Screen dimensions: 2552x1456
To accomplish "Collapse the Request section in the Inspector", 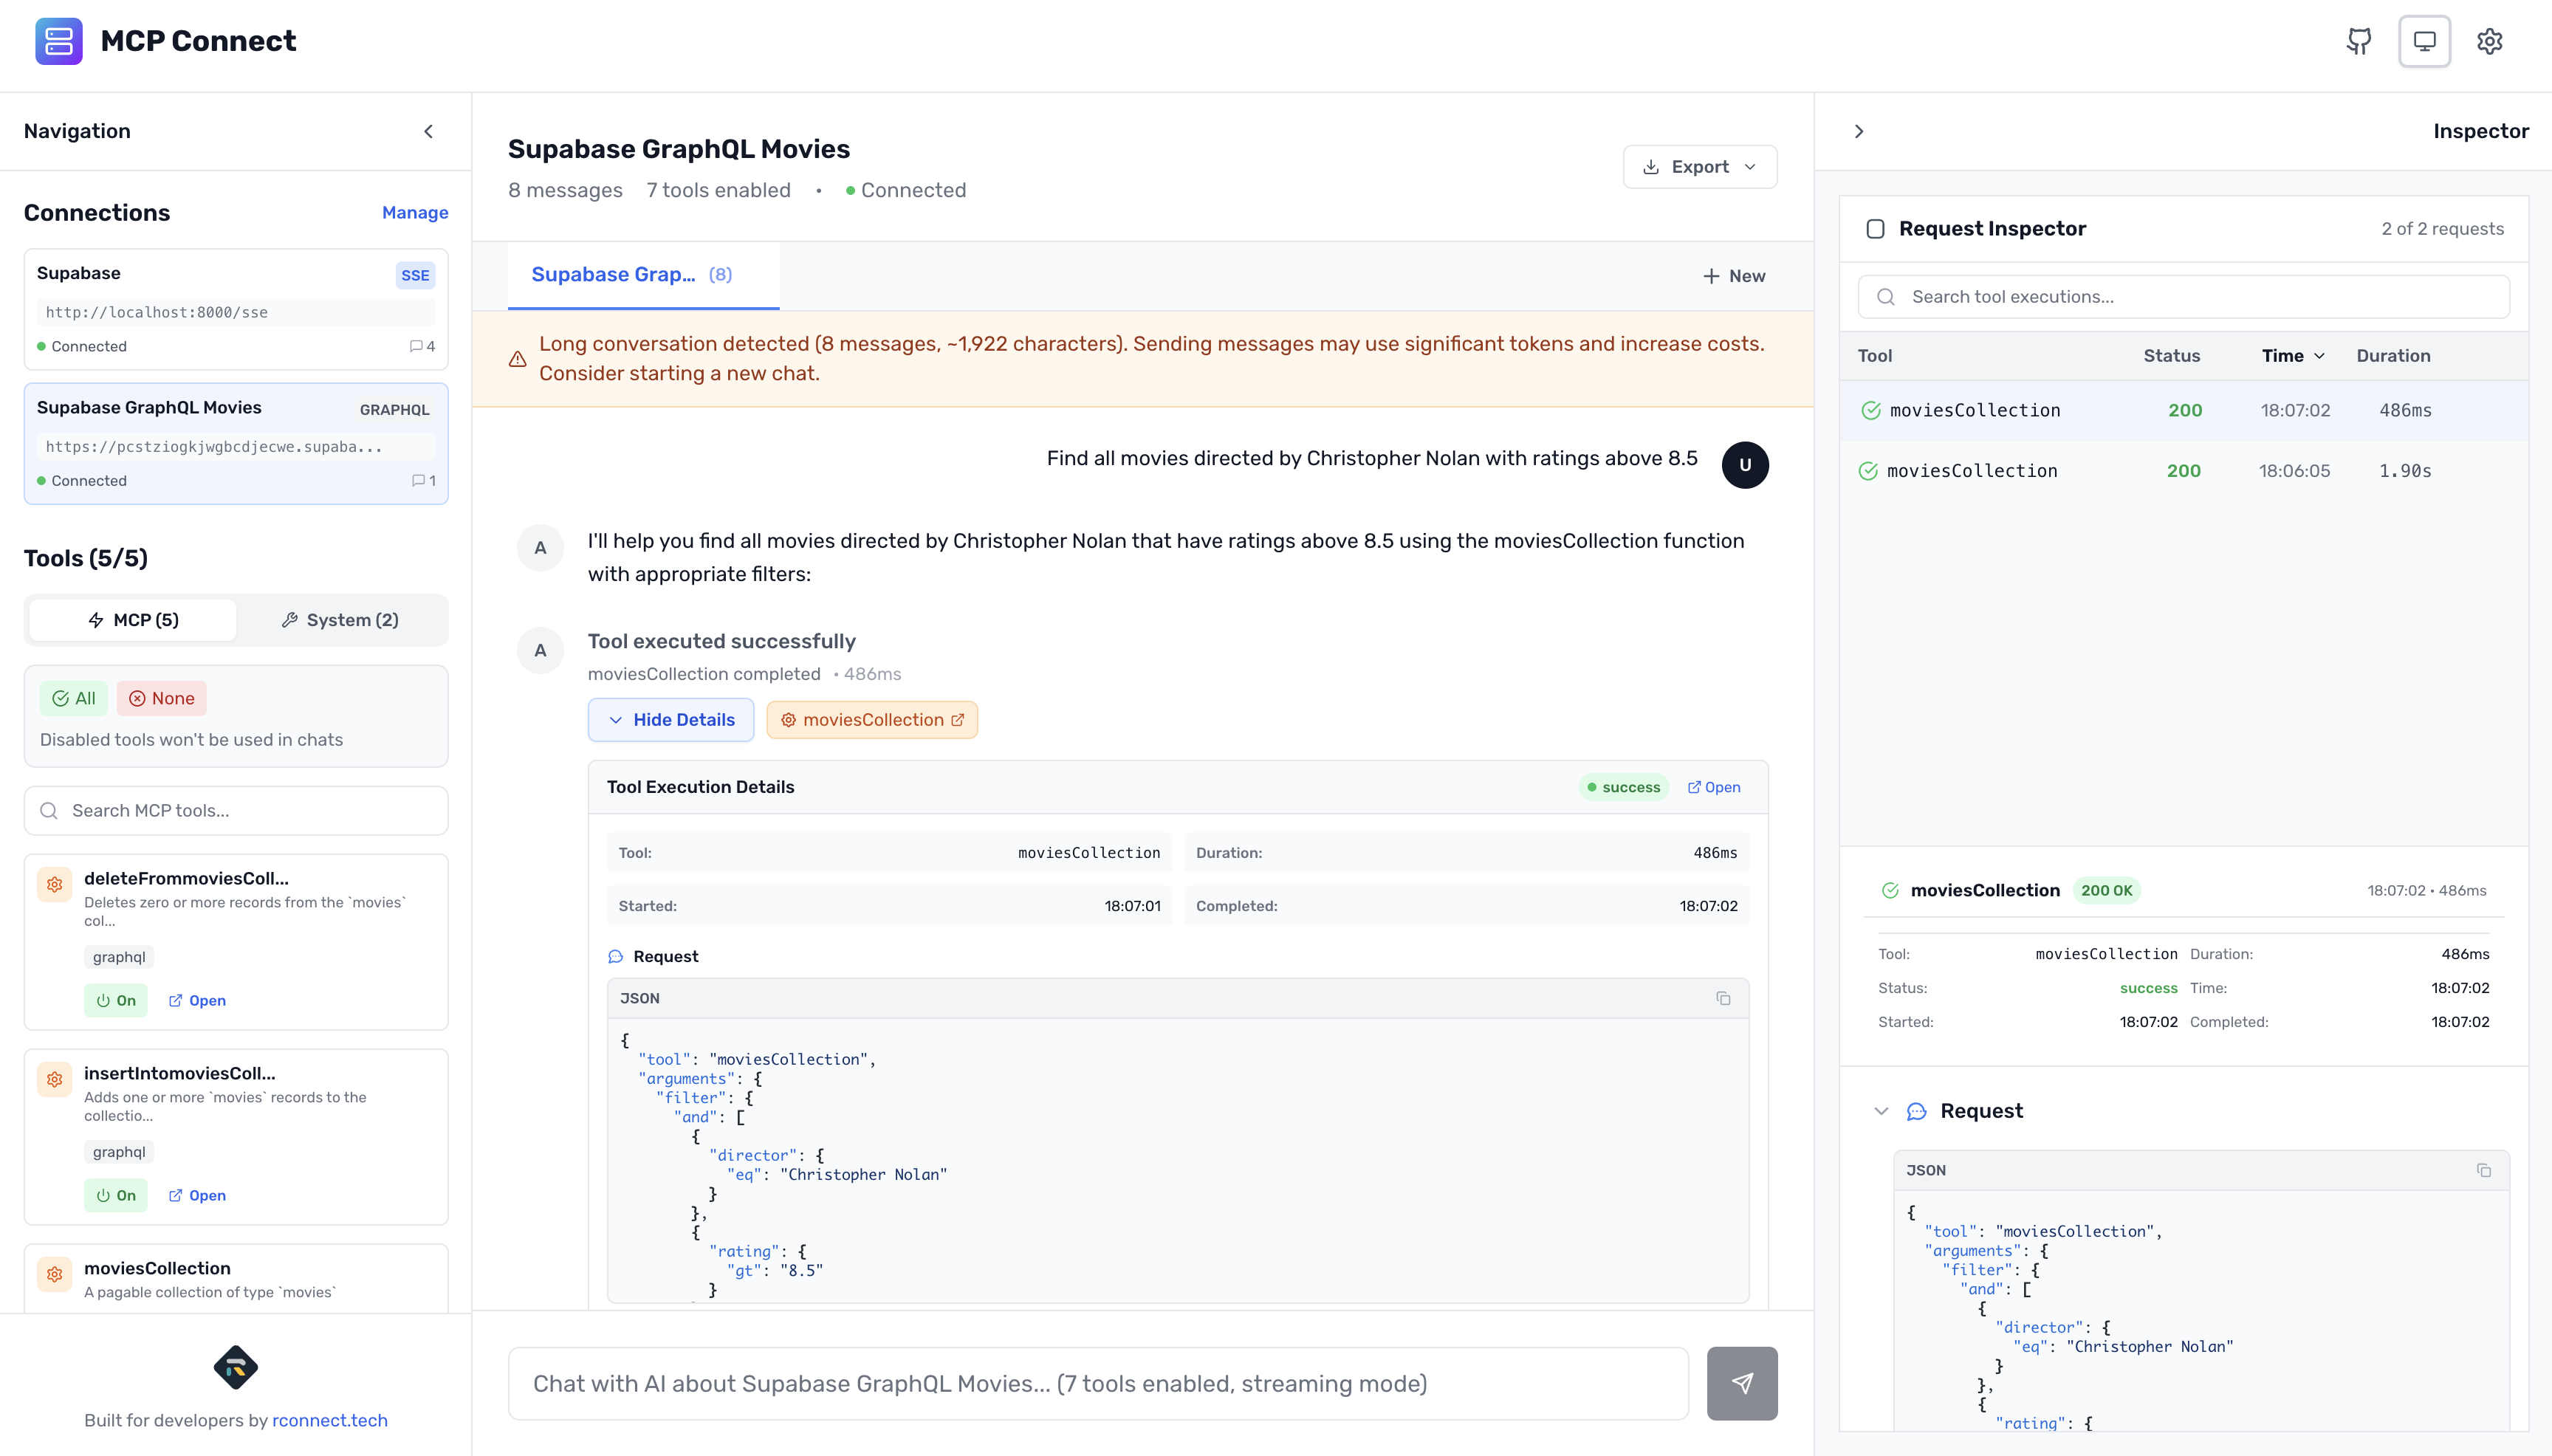I will click(x=1881, y=1110).
